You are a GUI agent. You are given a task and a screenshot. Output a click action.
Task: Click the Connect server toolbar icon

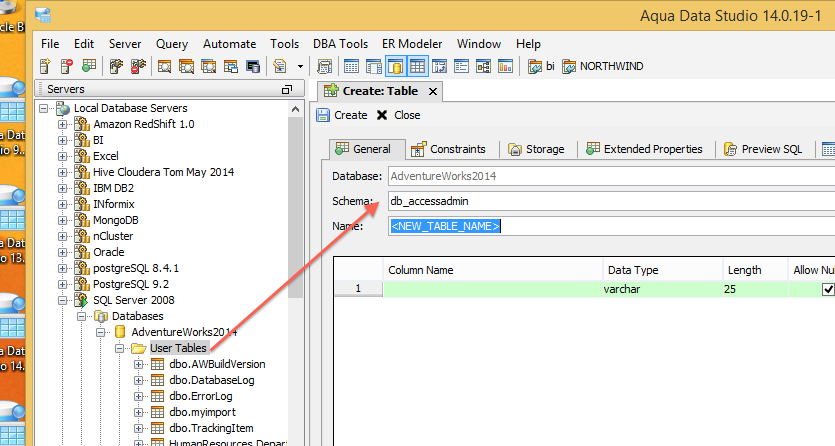[x=116, y=66]
